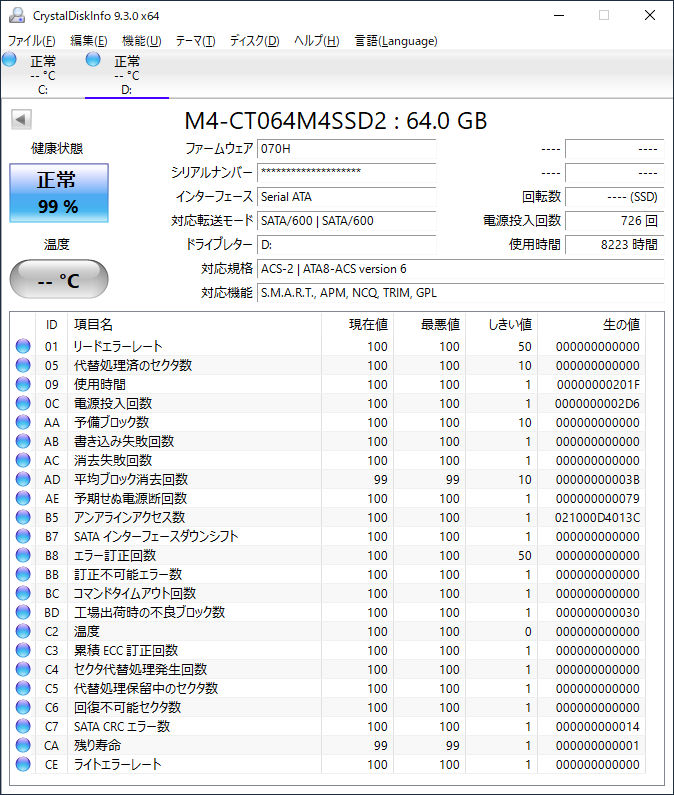
Task: Click status orb for リードエラーレート row
Action: click(23, 347)
